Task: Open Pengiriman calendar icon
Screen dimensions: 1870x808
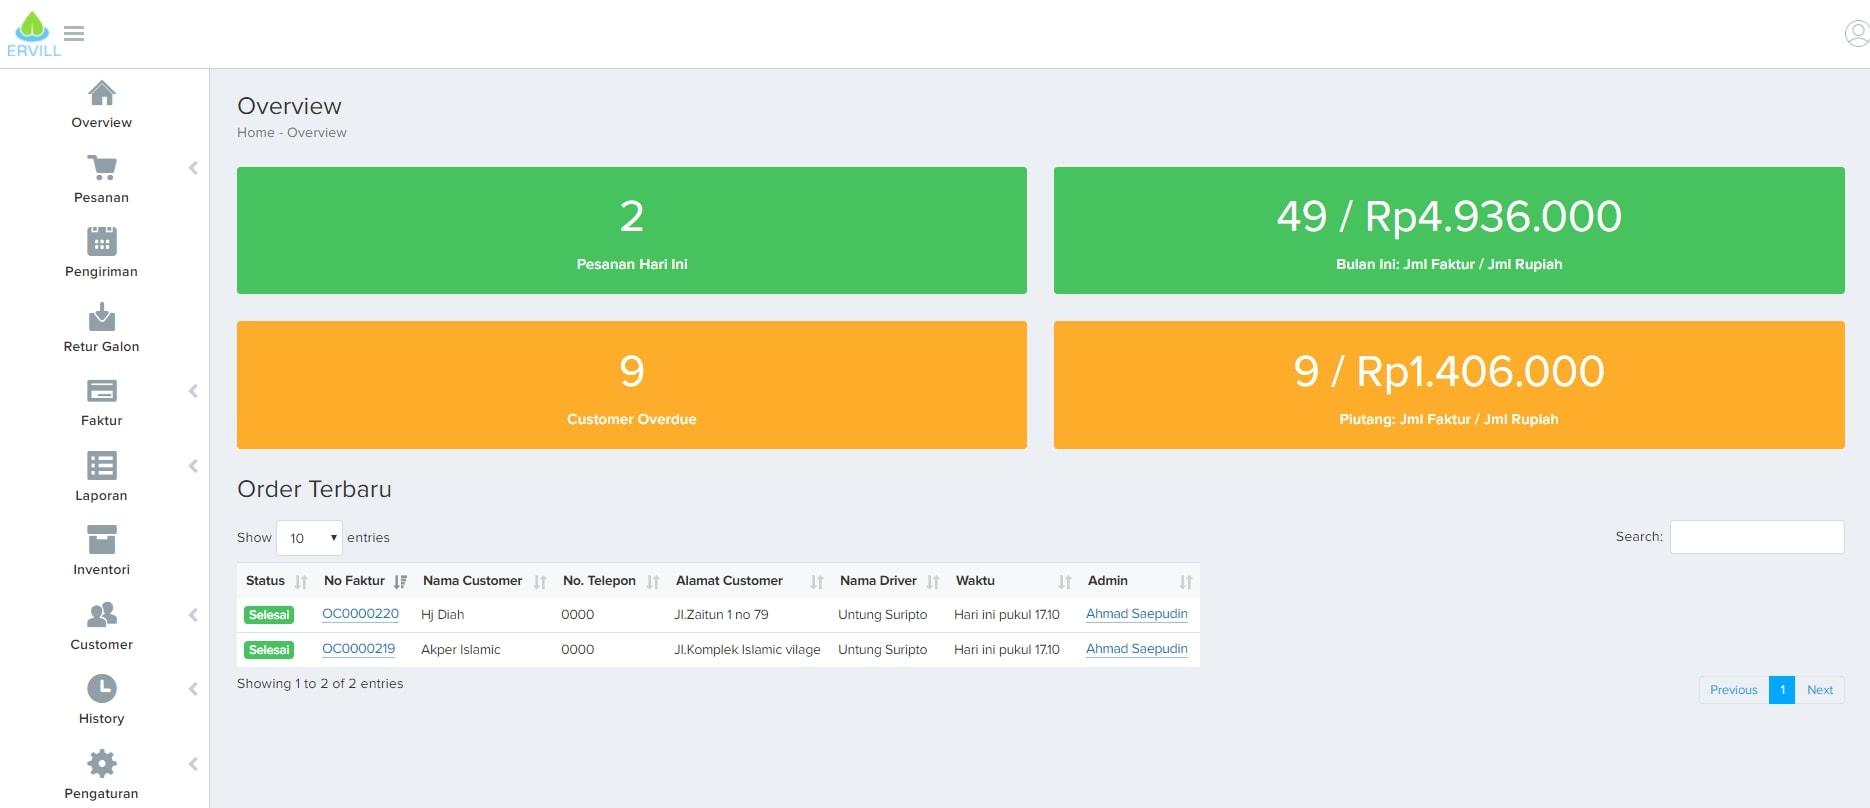Action: [x=102, y=242]
